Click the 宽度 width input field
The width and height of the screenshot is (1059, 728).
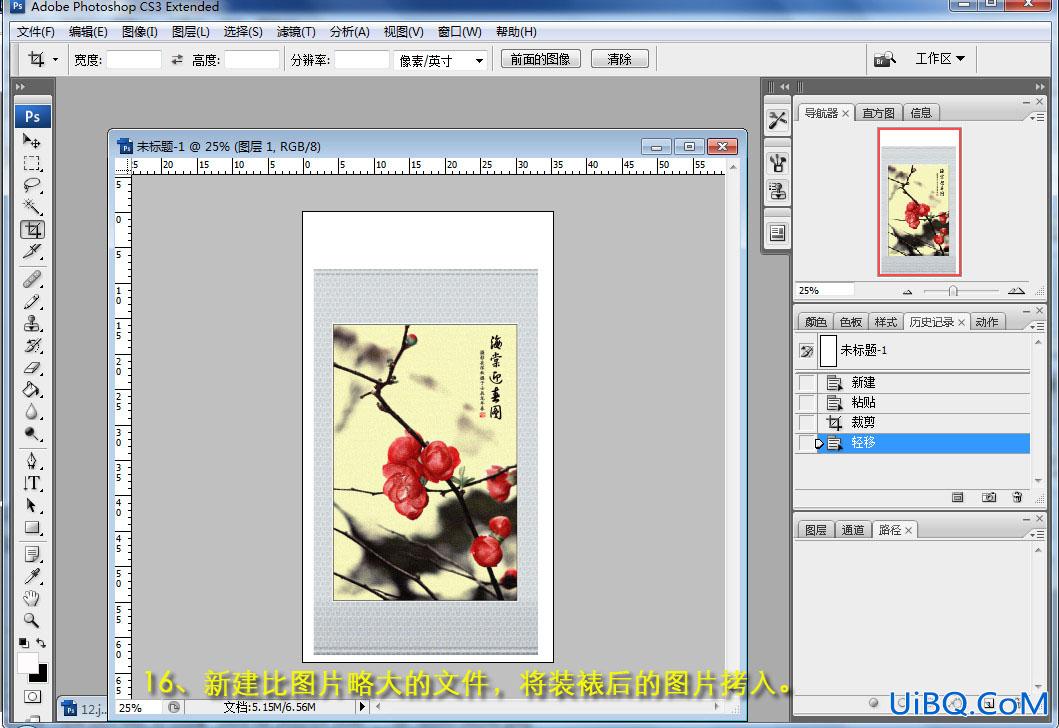pos(134,59)
